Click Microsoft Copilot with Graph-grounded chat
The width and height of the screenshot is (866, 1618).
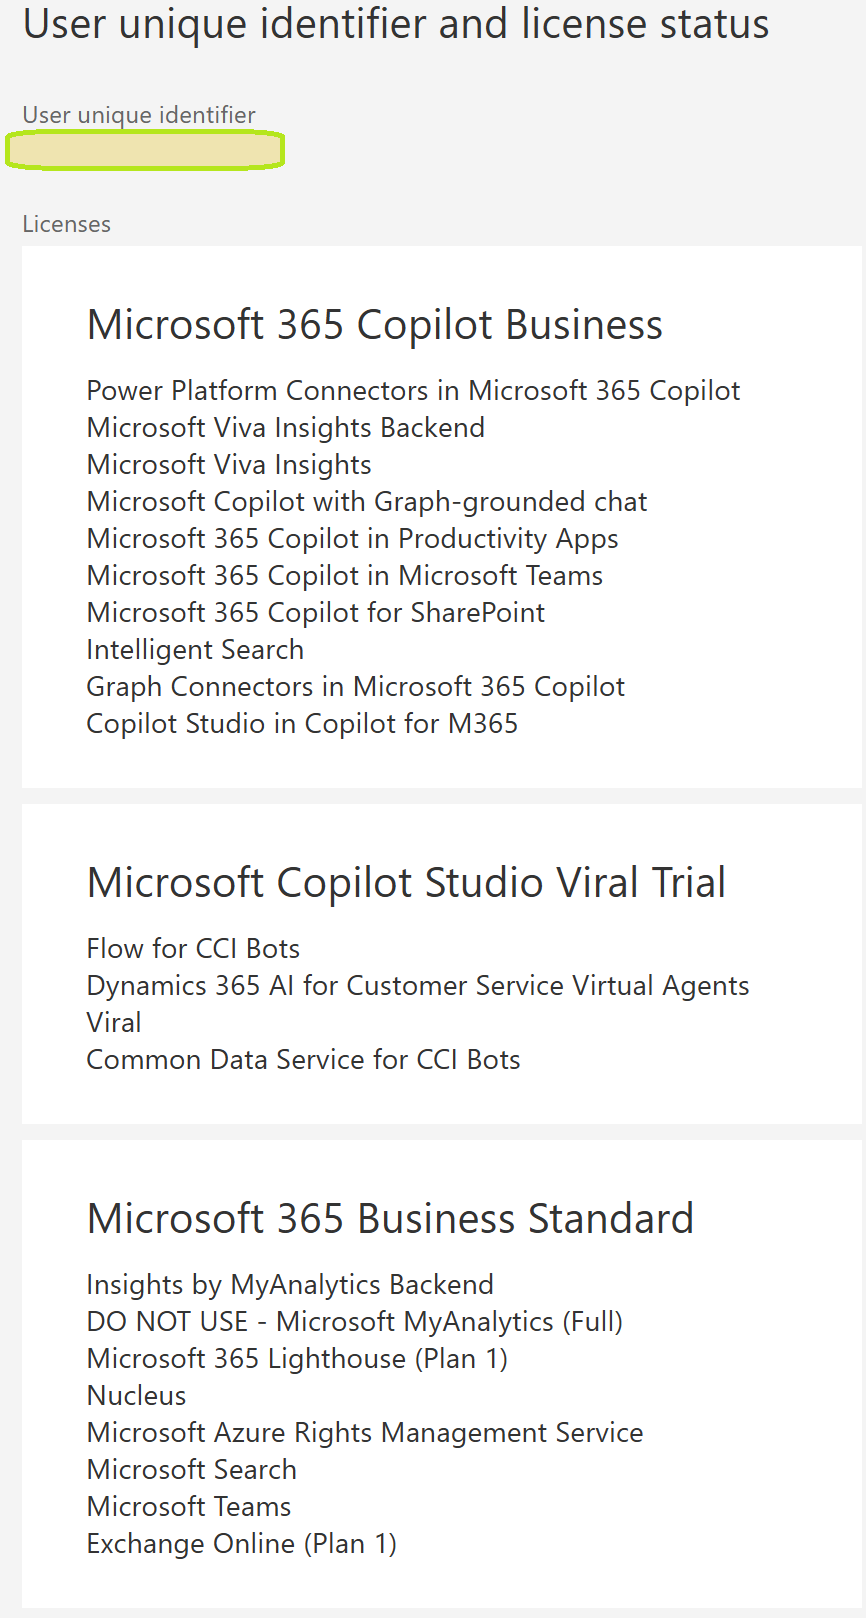[x=367, y=501]
